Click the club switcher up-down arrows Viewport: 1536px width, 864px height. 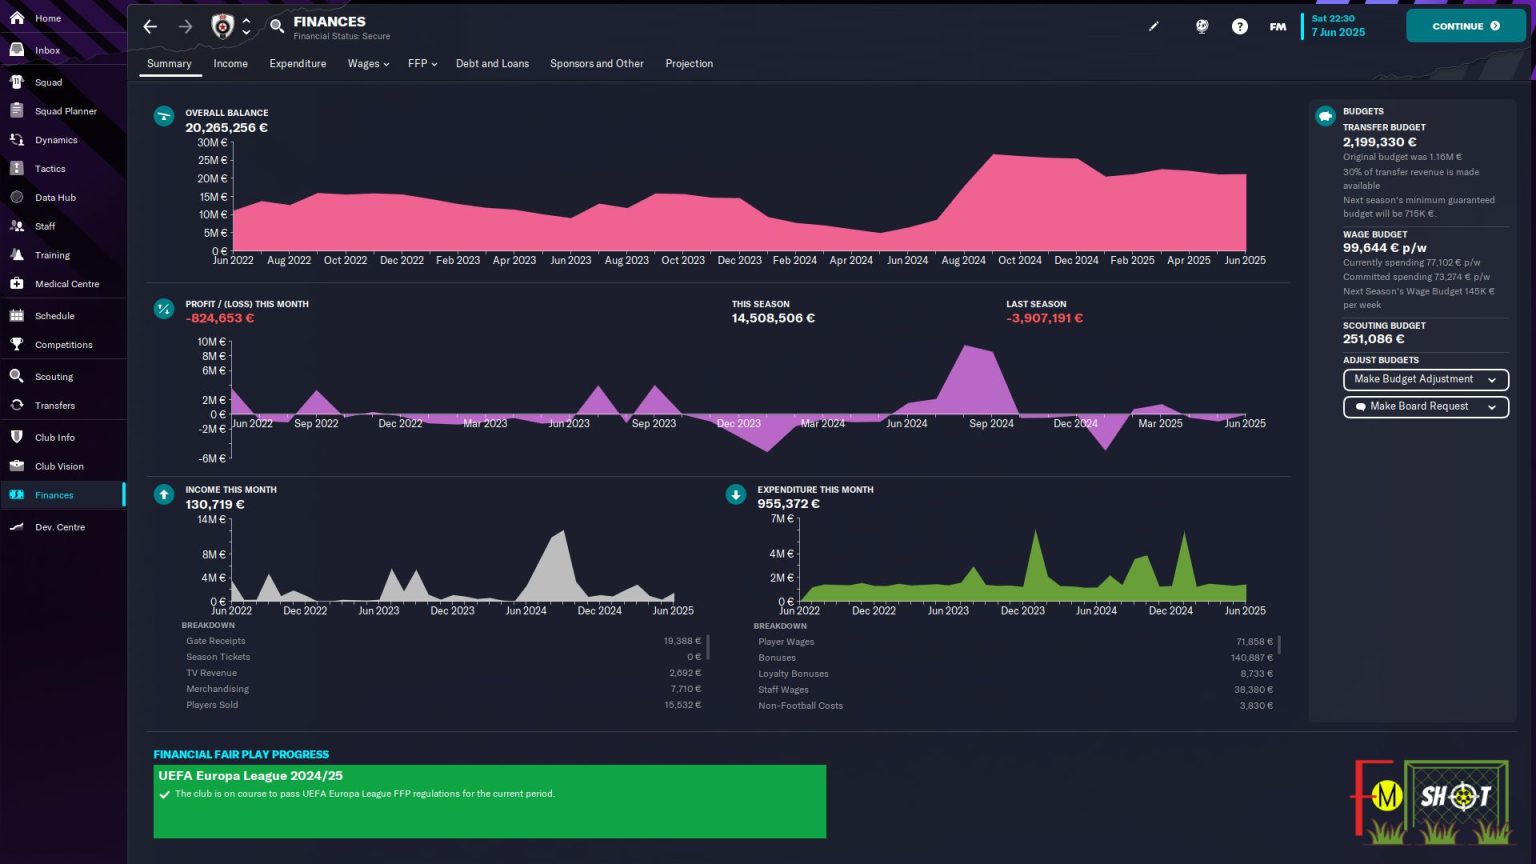pyautogui.click(x=247, y=27)
